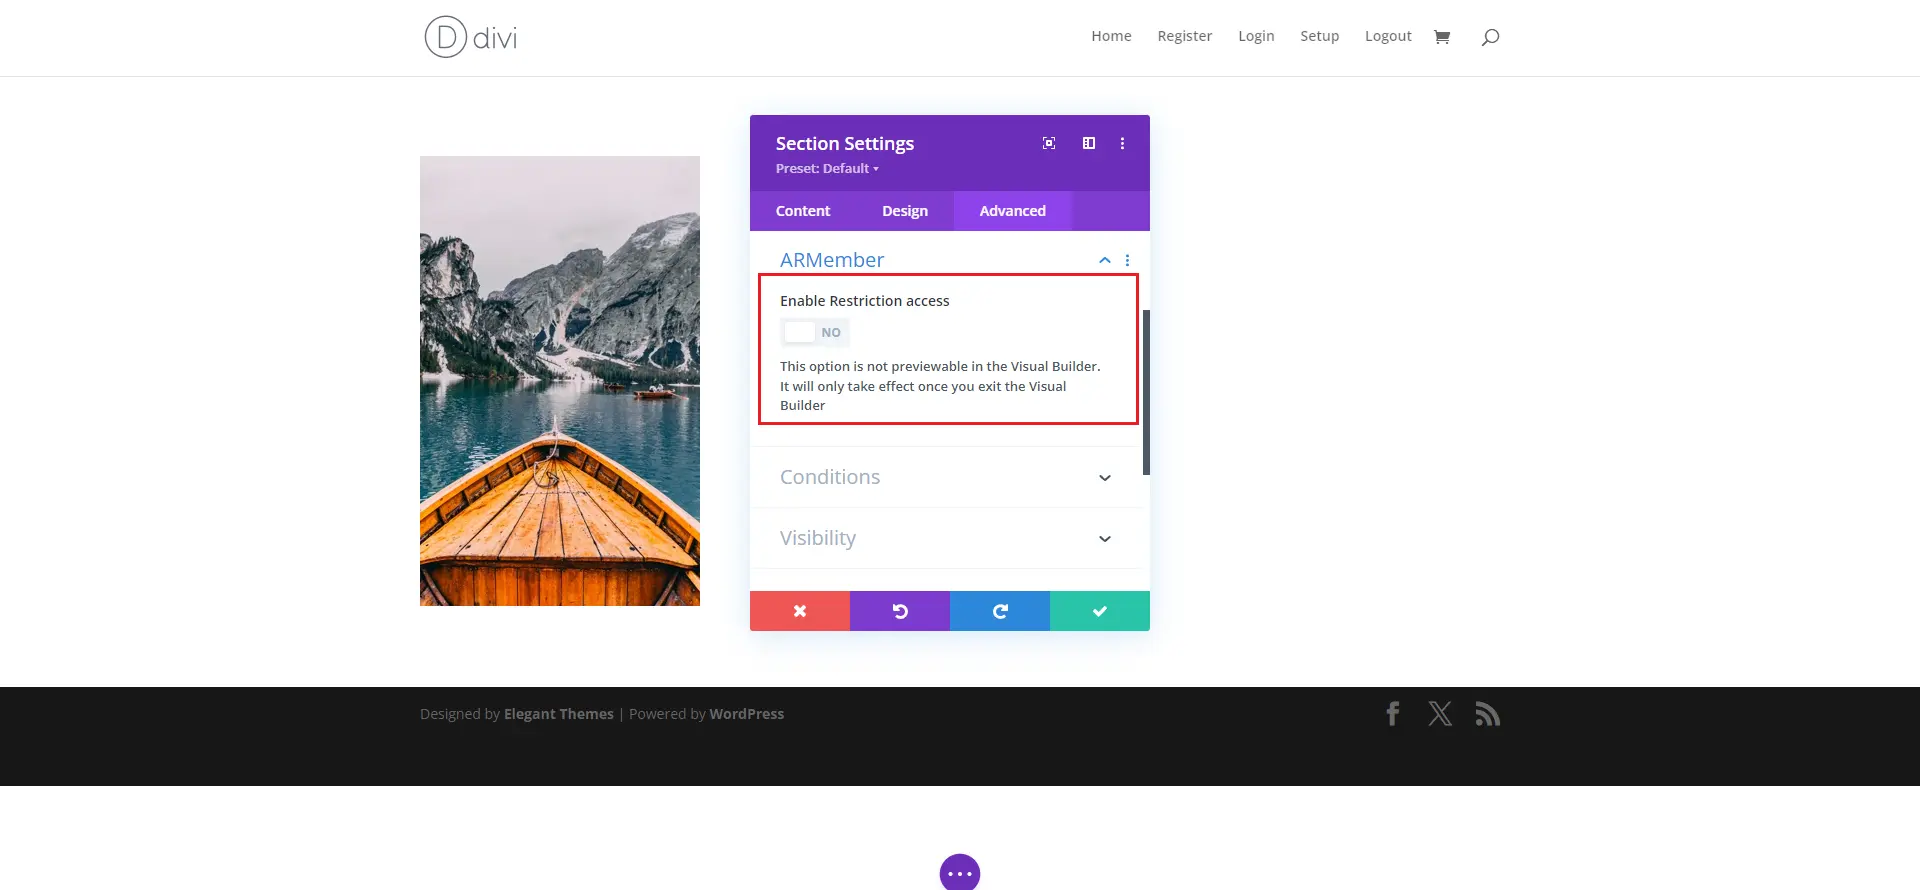The width and height of the screenshot is (1920, 890).
Task: Switch to the Design tab
Action: coord(905,211)
